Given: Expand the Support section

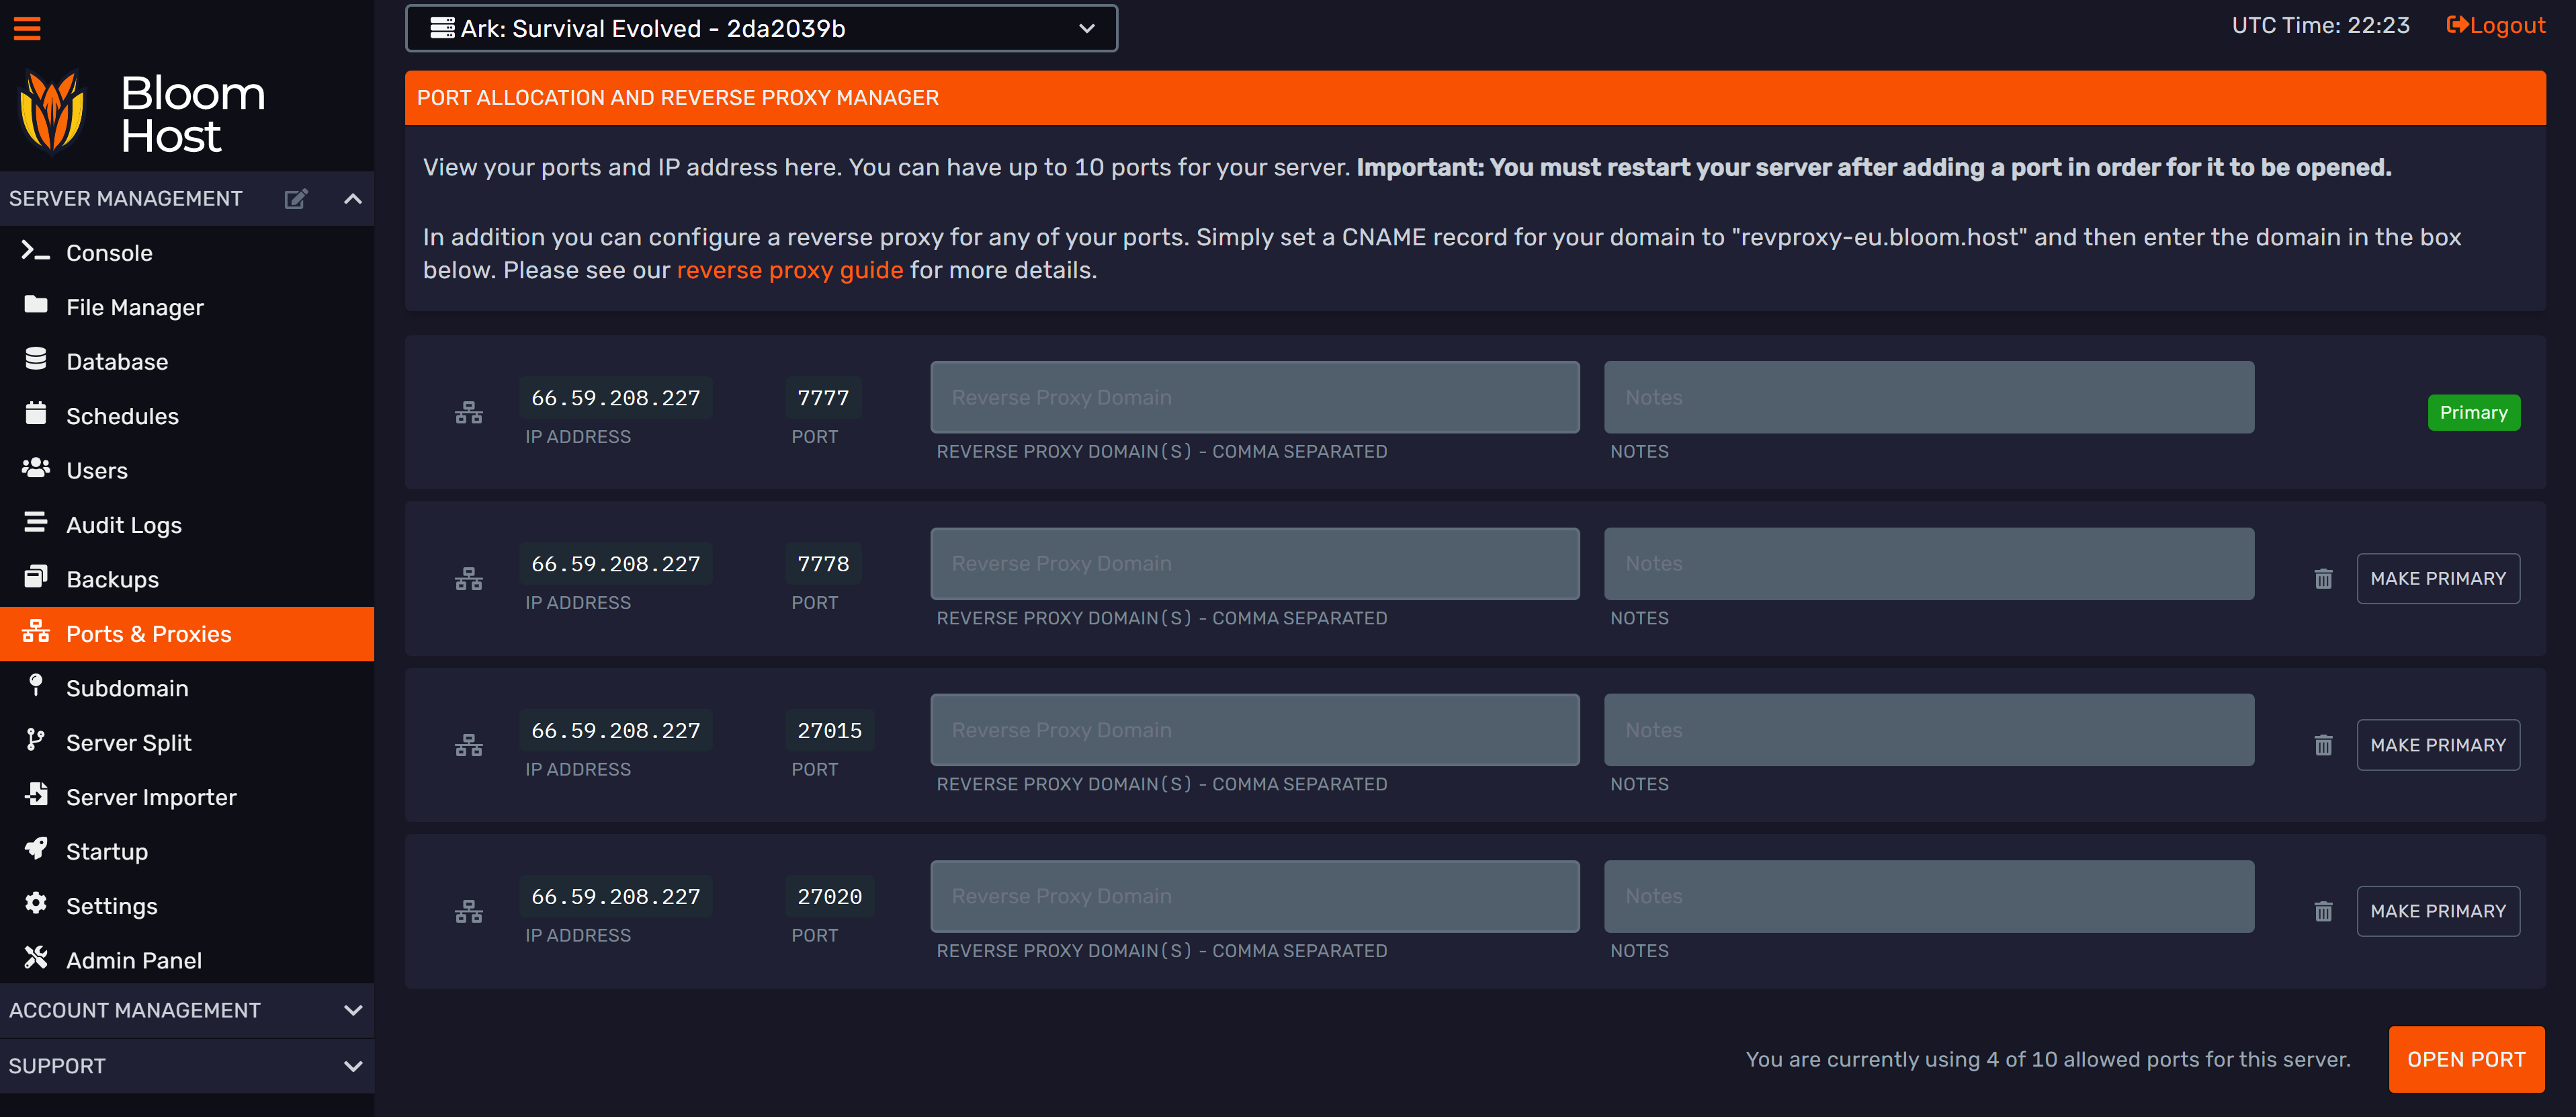Looking at the screenshot, I should 352,1066.
